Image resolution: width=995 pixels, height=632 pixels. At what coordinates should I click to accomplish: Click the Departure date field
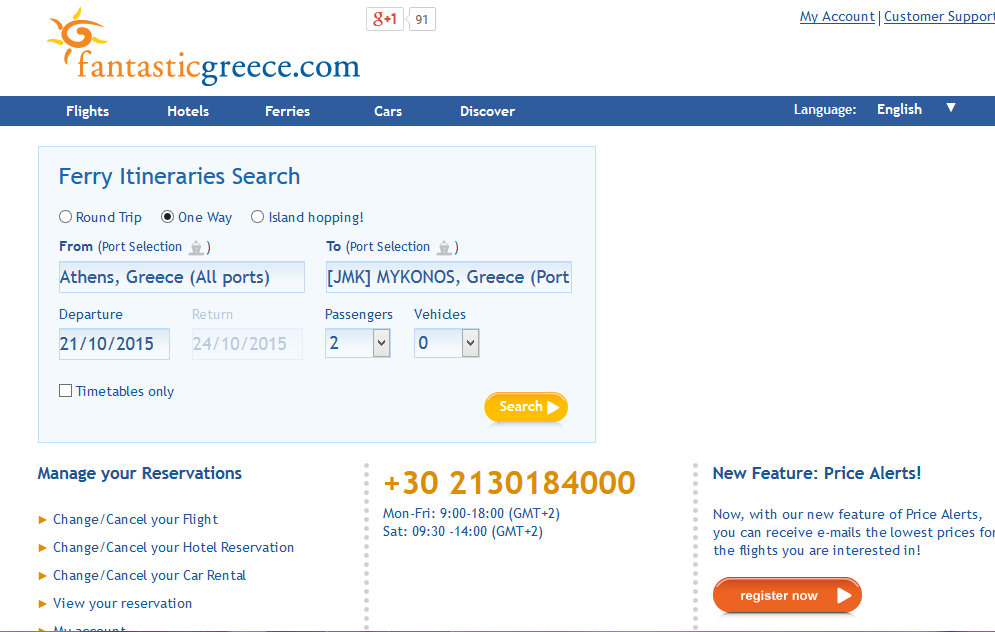[114, 344]
